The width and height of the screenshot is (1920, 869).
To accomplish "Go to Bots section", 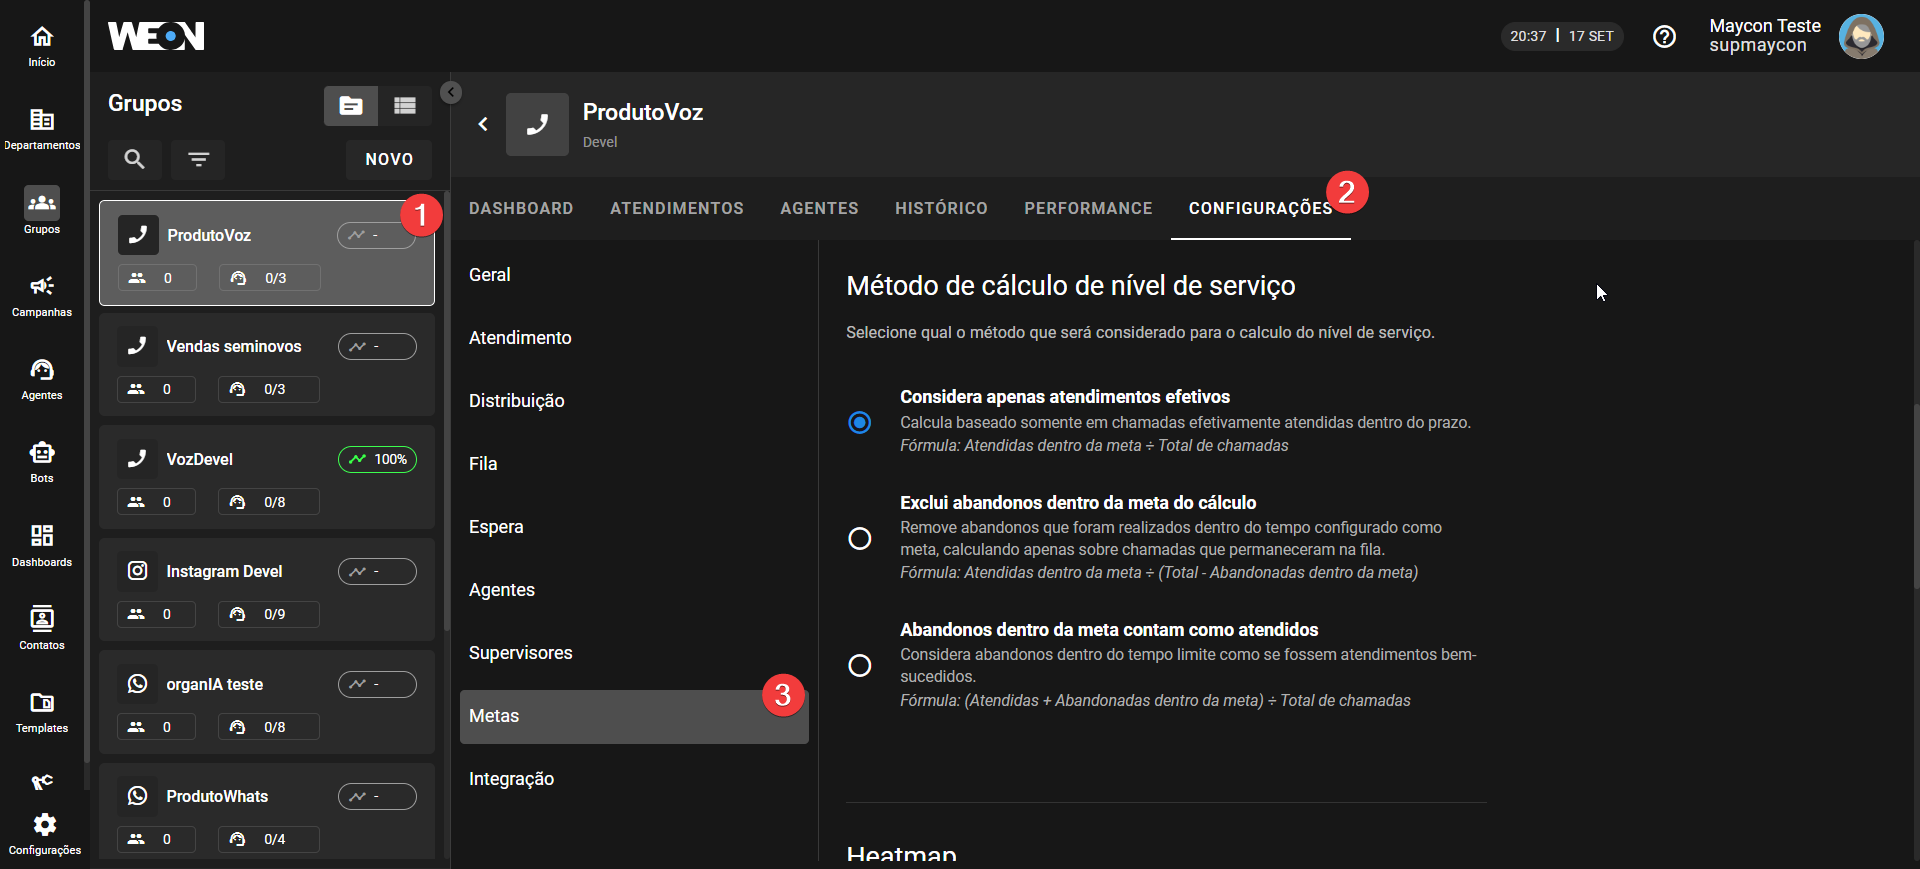I will point(42,462).
